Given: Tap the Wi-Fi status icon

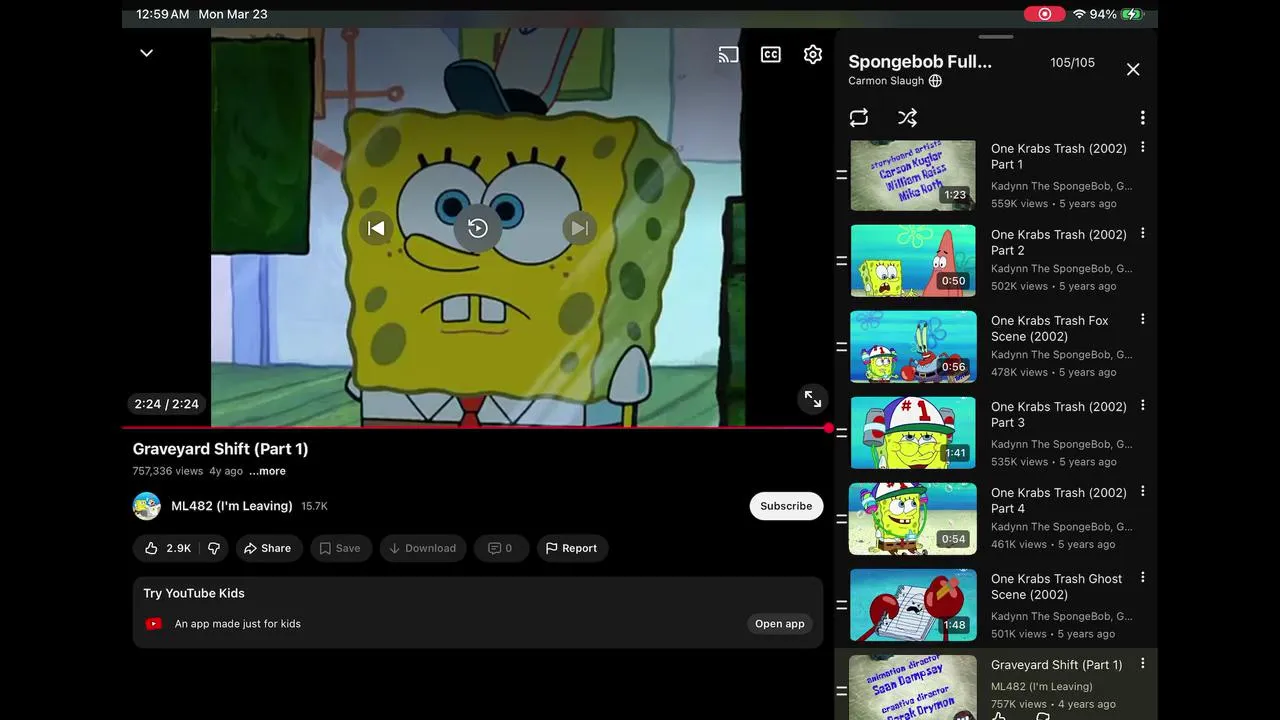Looking at the screenshot, I should (x=1079, y=14).
